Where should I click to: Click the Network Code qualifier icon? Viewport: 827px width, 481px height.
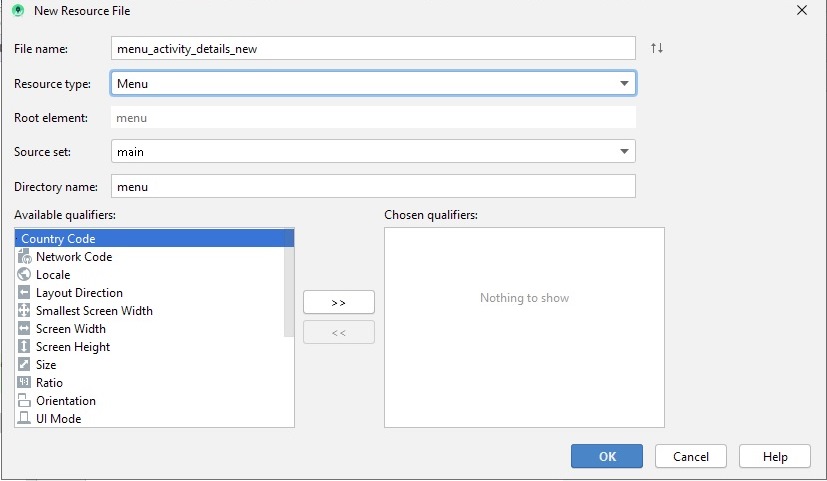point(25,257)
